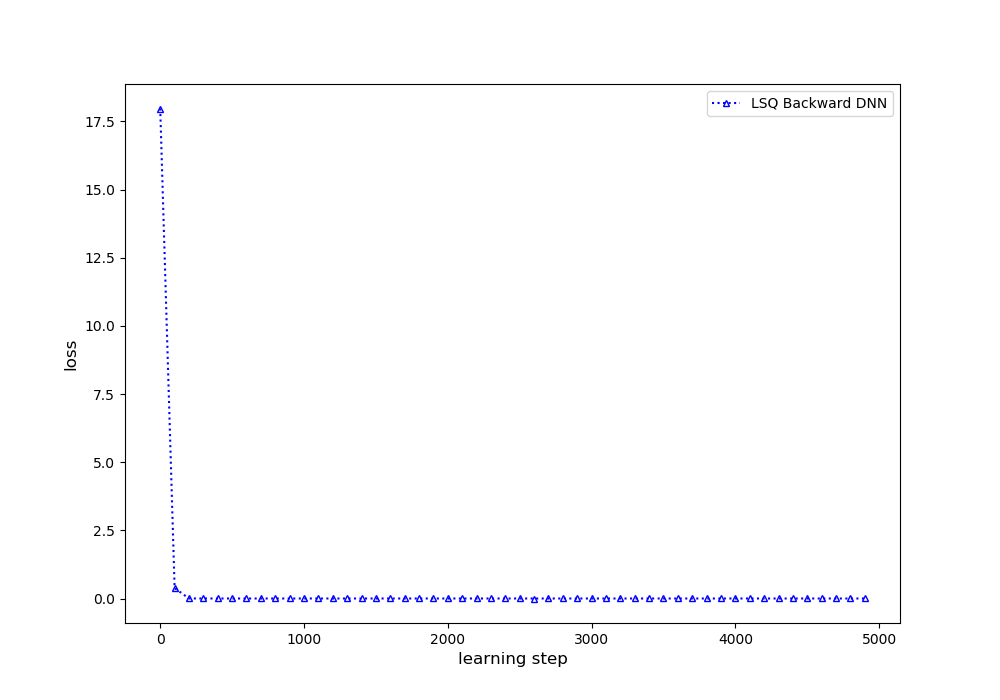Select the second data marker at step 100

(175, 588)
